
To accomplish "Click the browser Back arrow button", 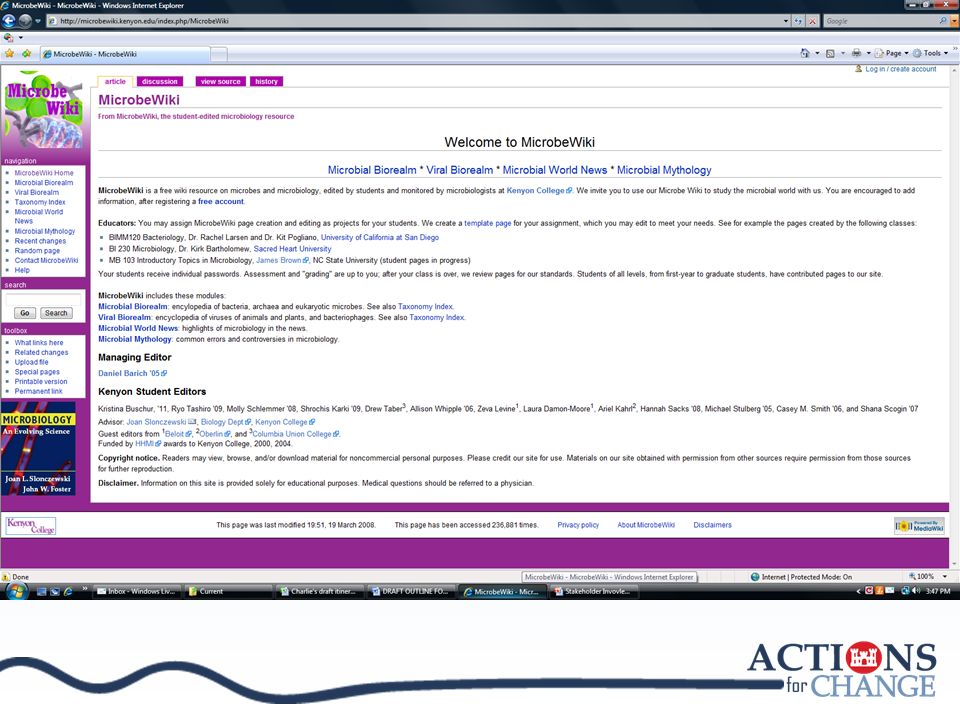I will click(9, 21).
